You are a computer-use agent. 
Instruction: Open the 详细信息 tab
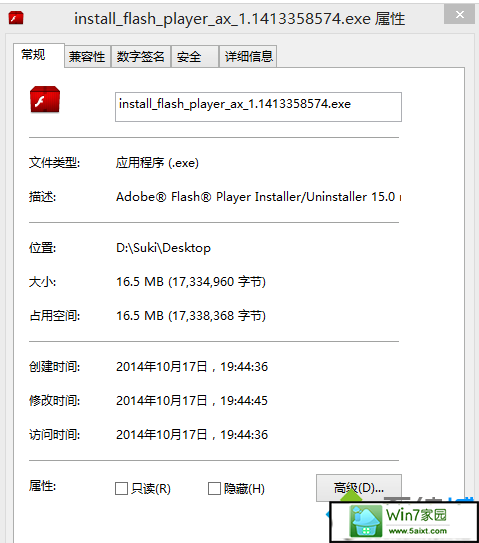248,56
